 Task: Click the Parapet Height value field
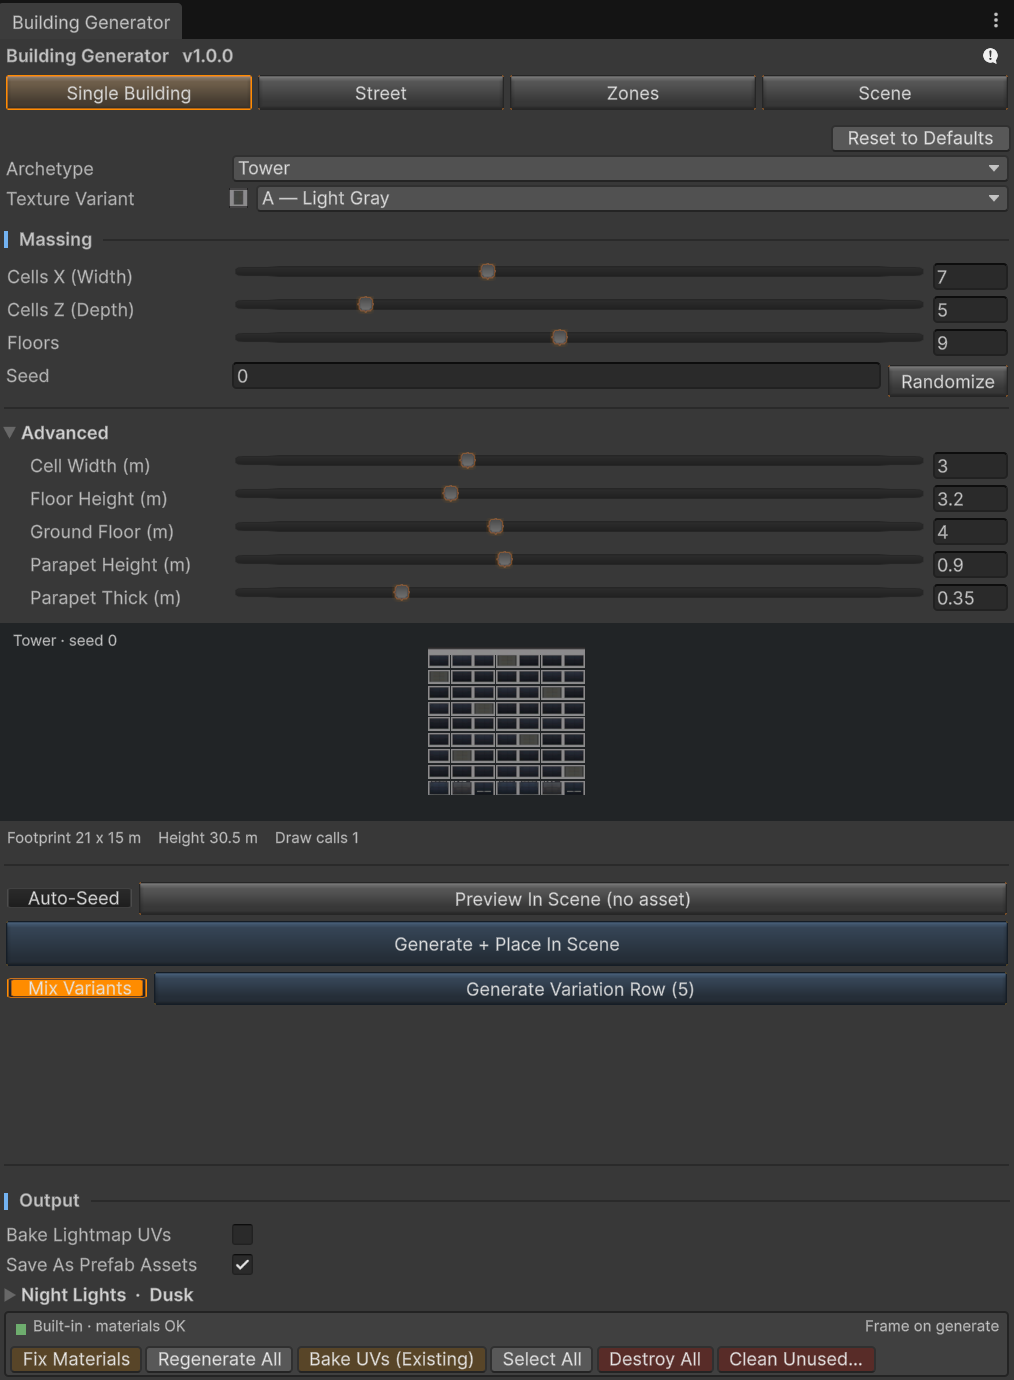point(970,565)
